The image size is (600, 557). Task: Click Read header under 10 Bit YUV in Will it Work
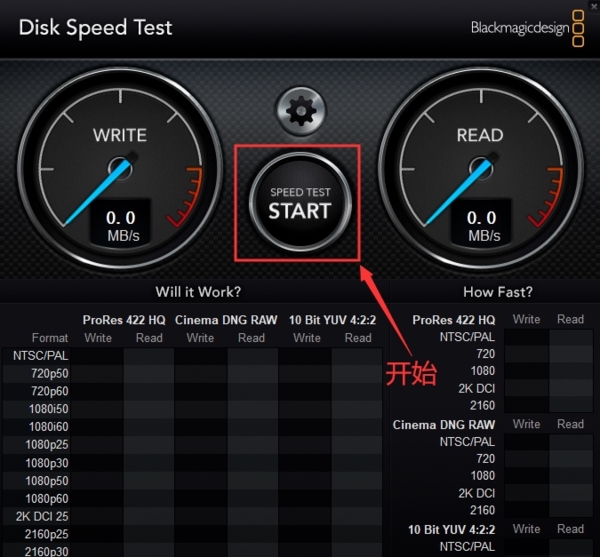358,338
